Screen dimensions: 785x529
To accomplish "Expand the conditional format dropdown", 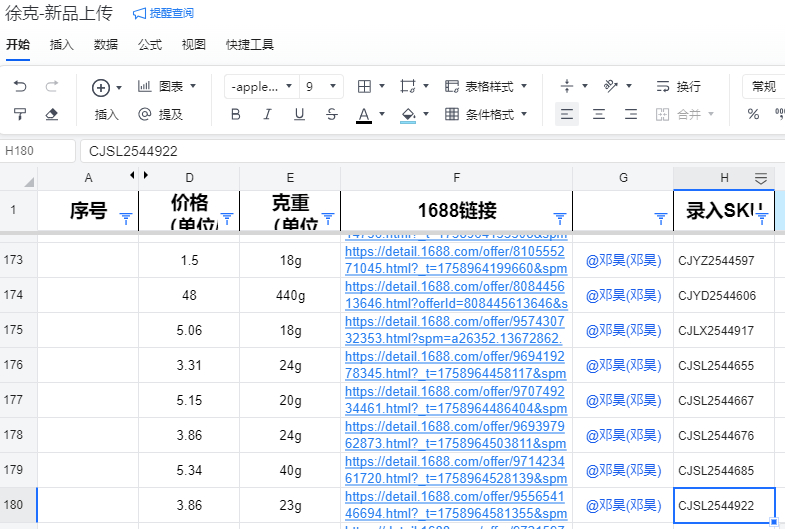I will pos(524,114).
